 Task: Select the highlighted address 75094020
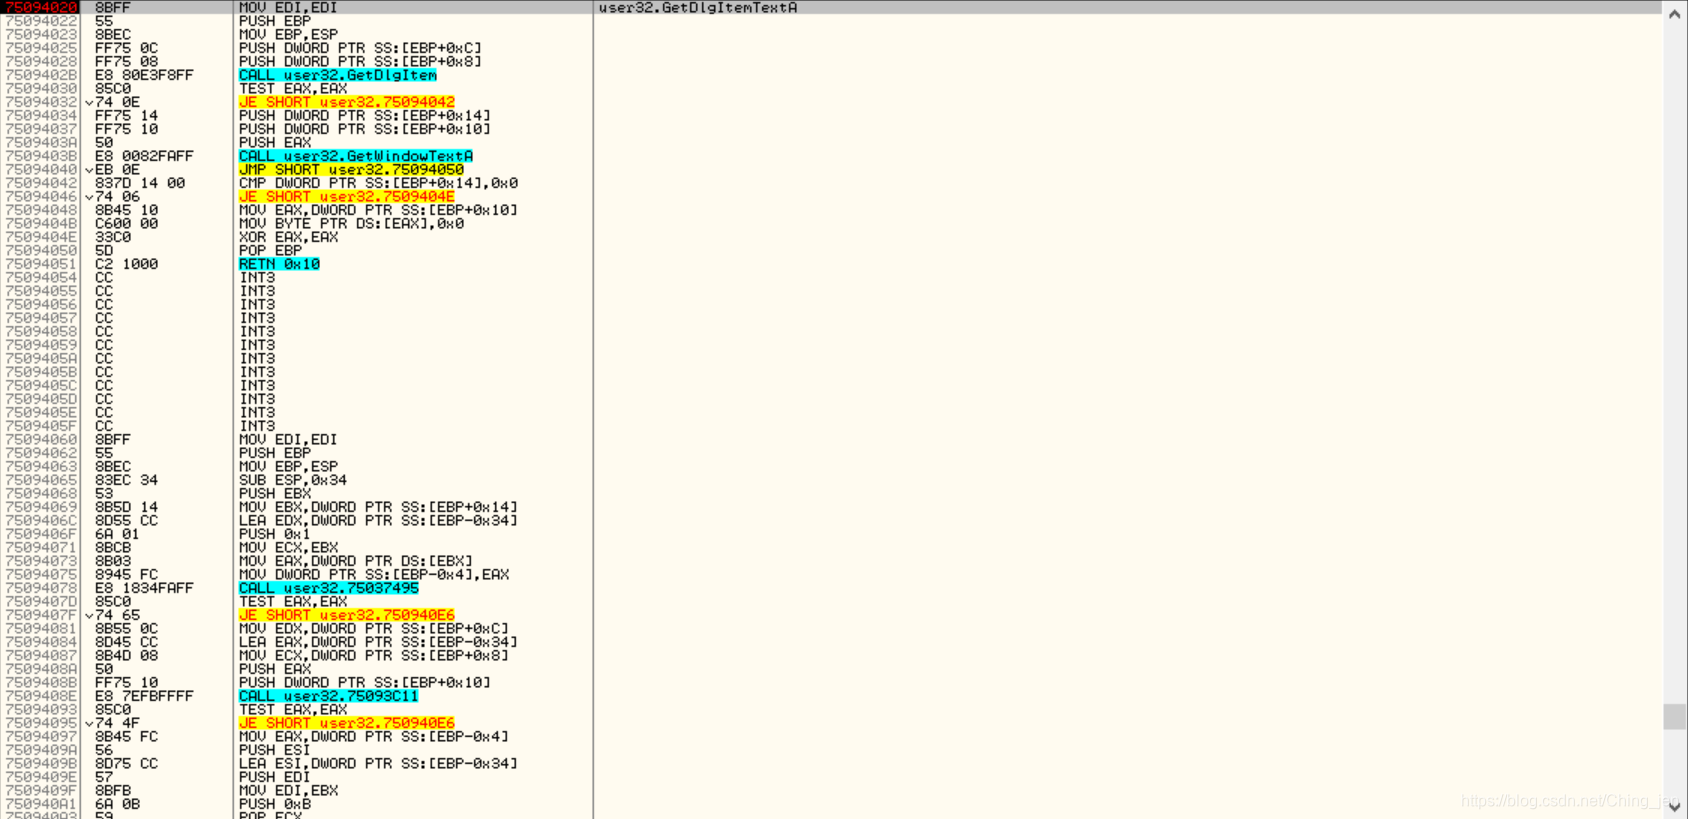tap(41, 7)
